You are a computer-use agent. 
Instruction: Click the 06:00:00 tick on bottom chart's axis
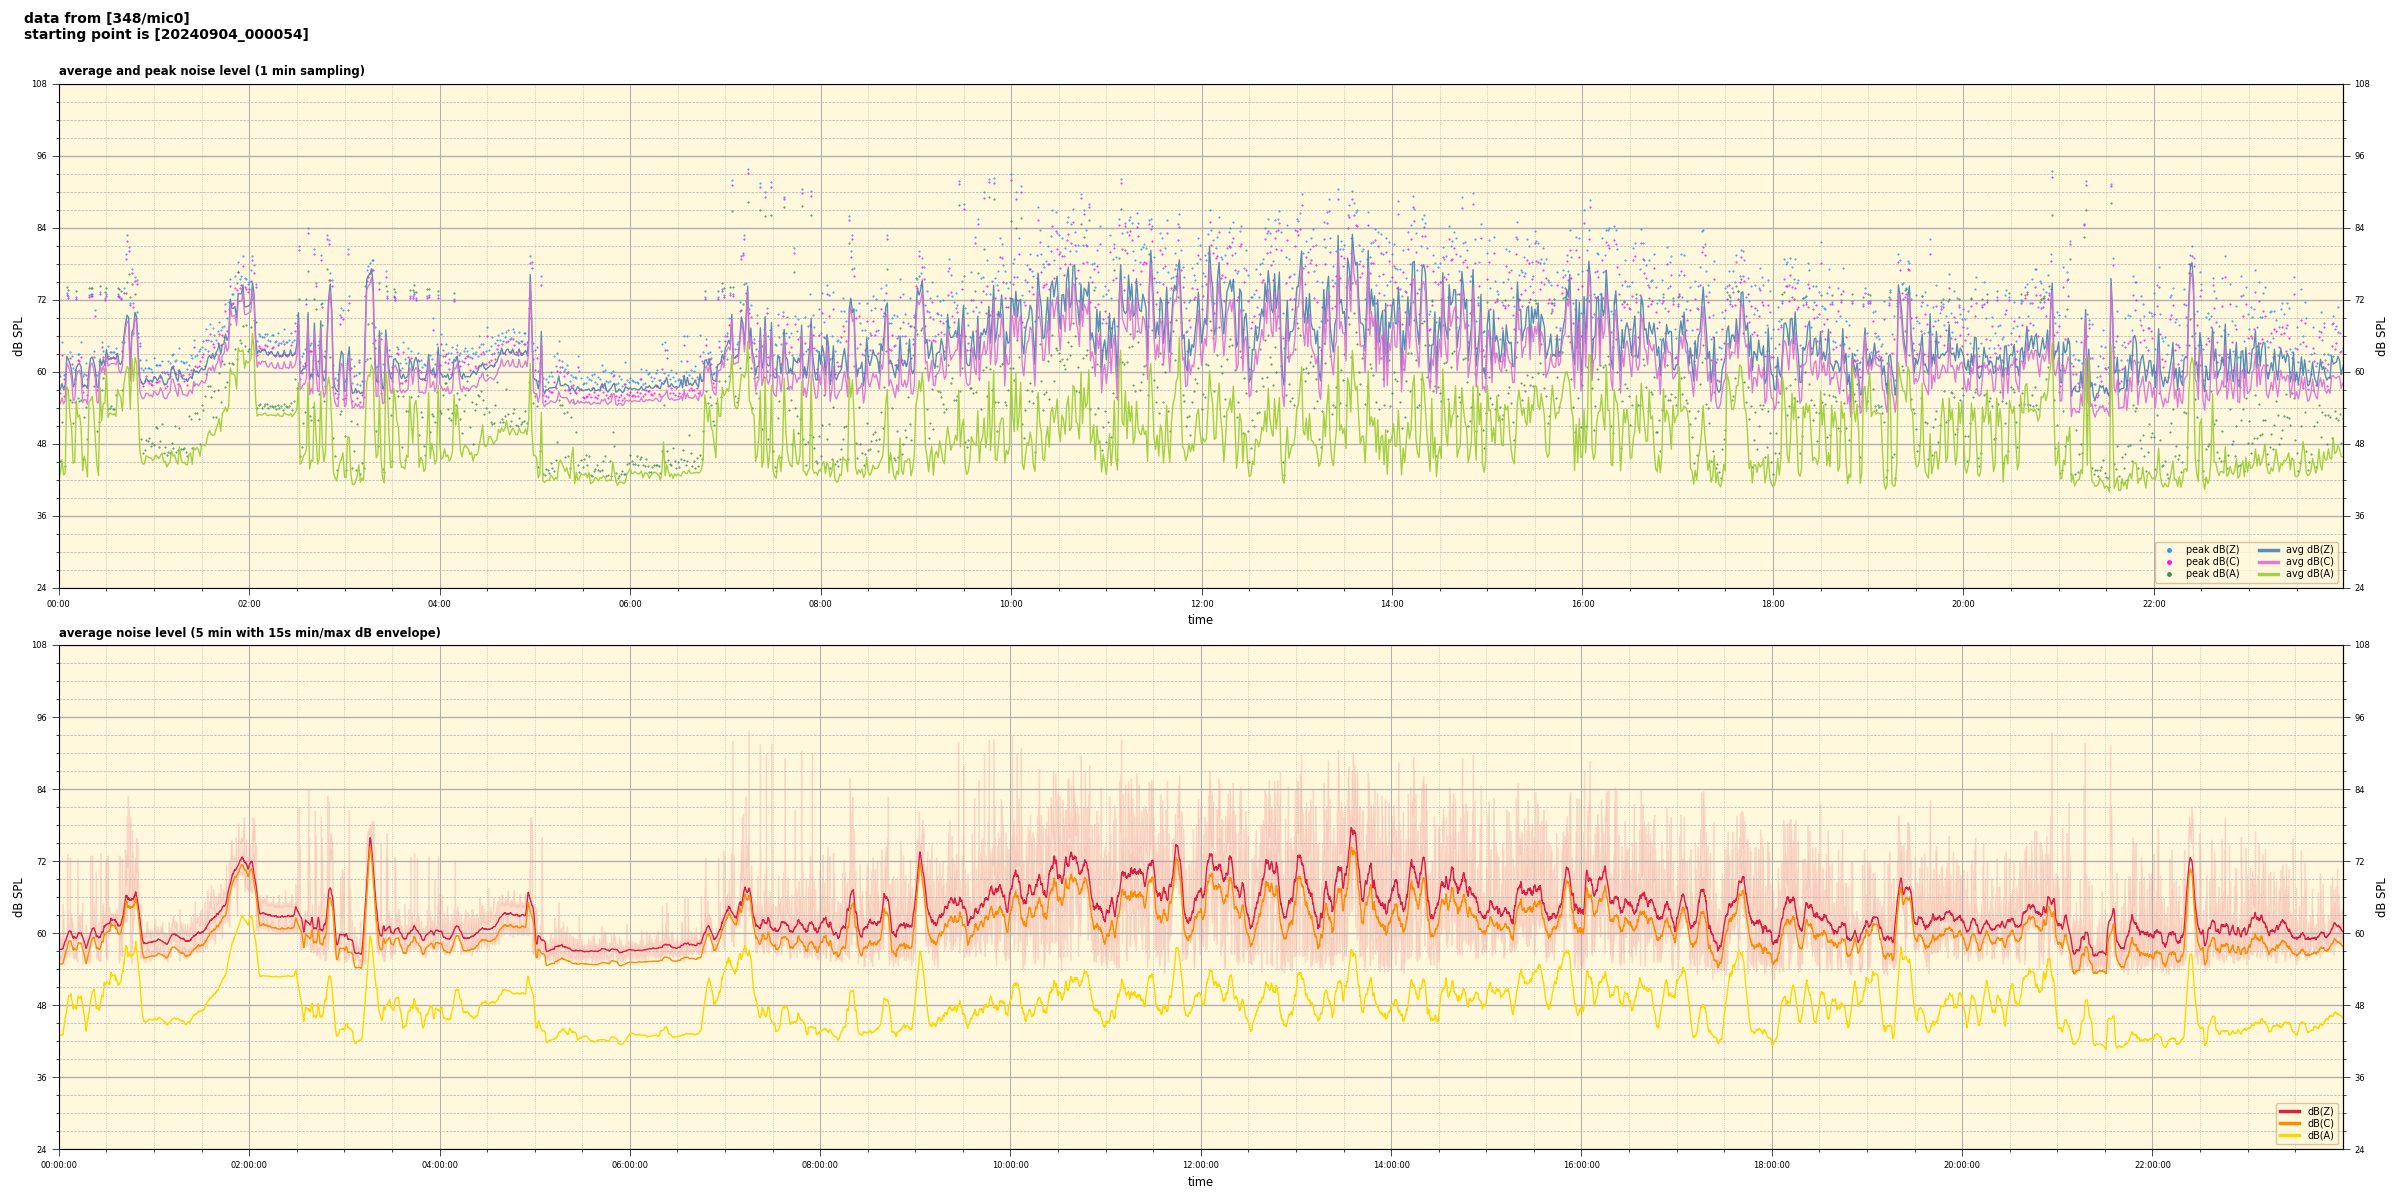[x=630, y=1165]
